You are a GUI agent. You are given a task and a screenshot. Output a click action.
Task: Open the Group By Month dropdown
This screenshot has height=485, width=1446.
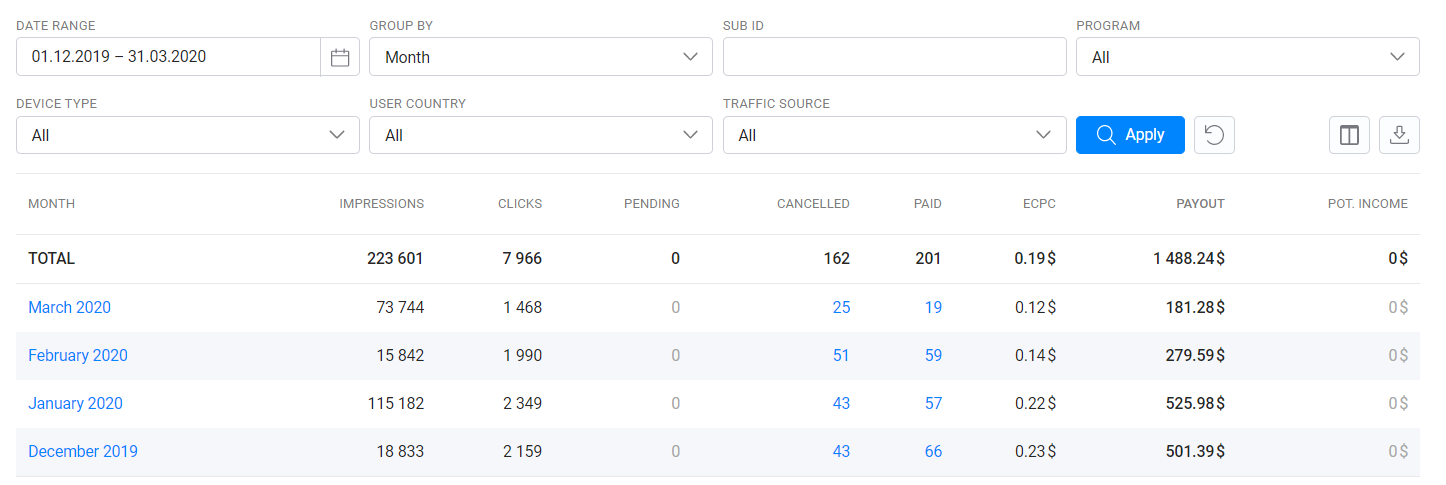[x=541, y=57]
